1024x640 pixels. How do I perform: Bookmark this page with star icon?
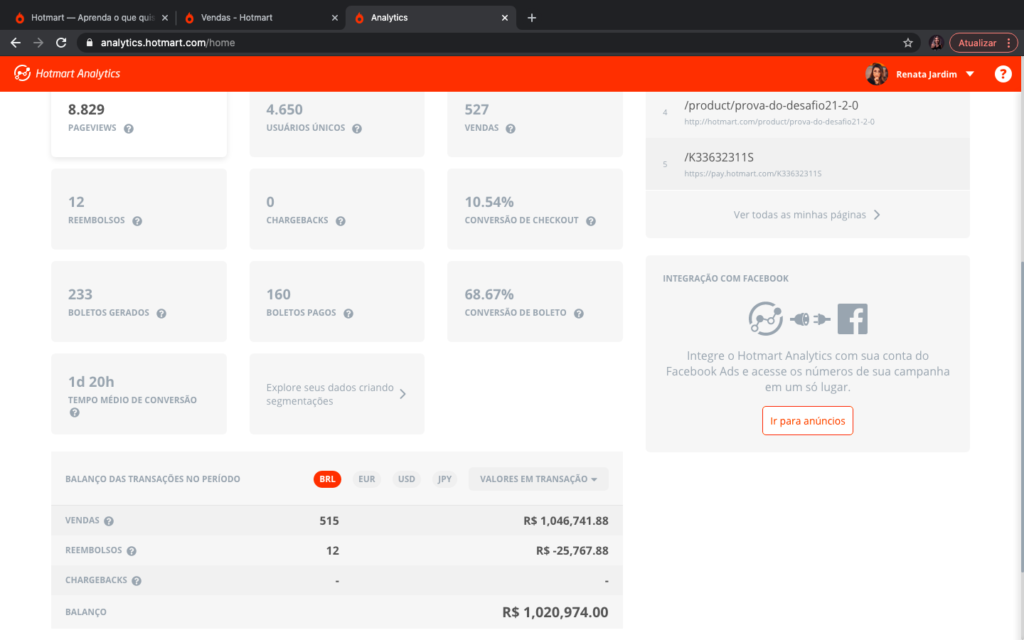point(908,42)
